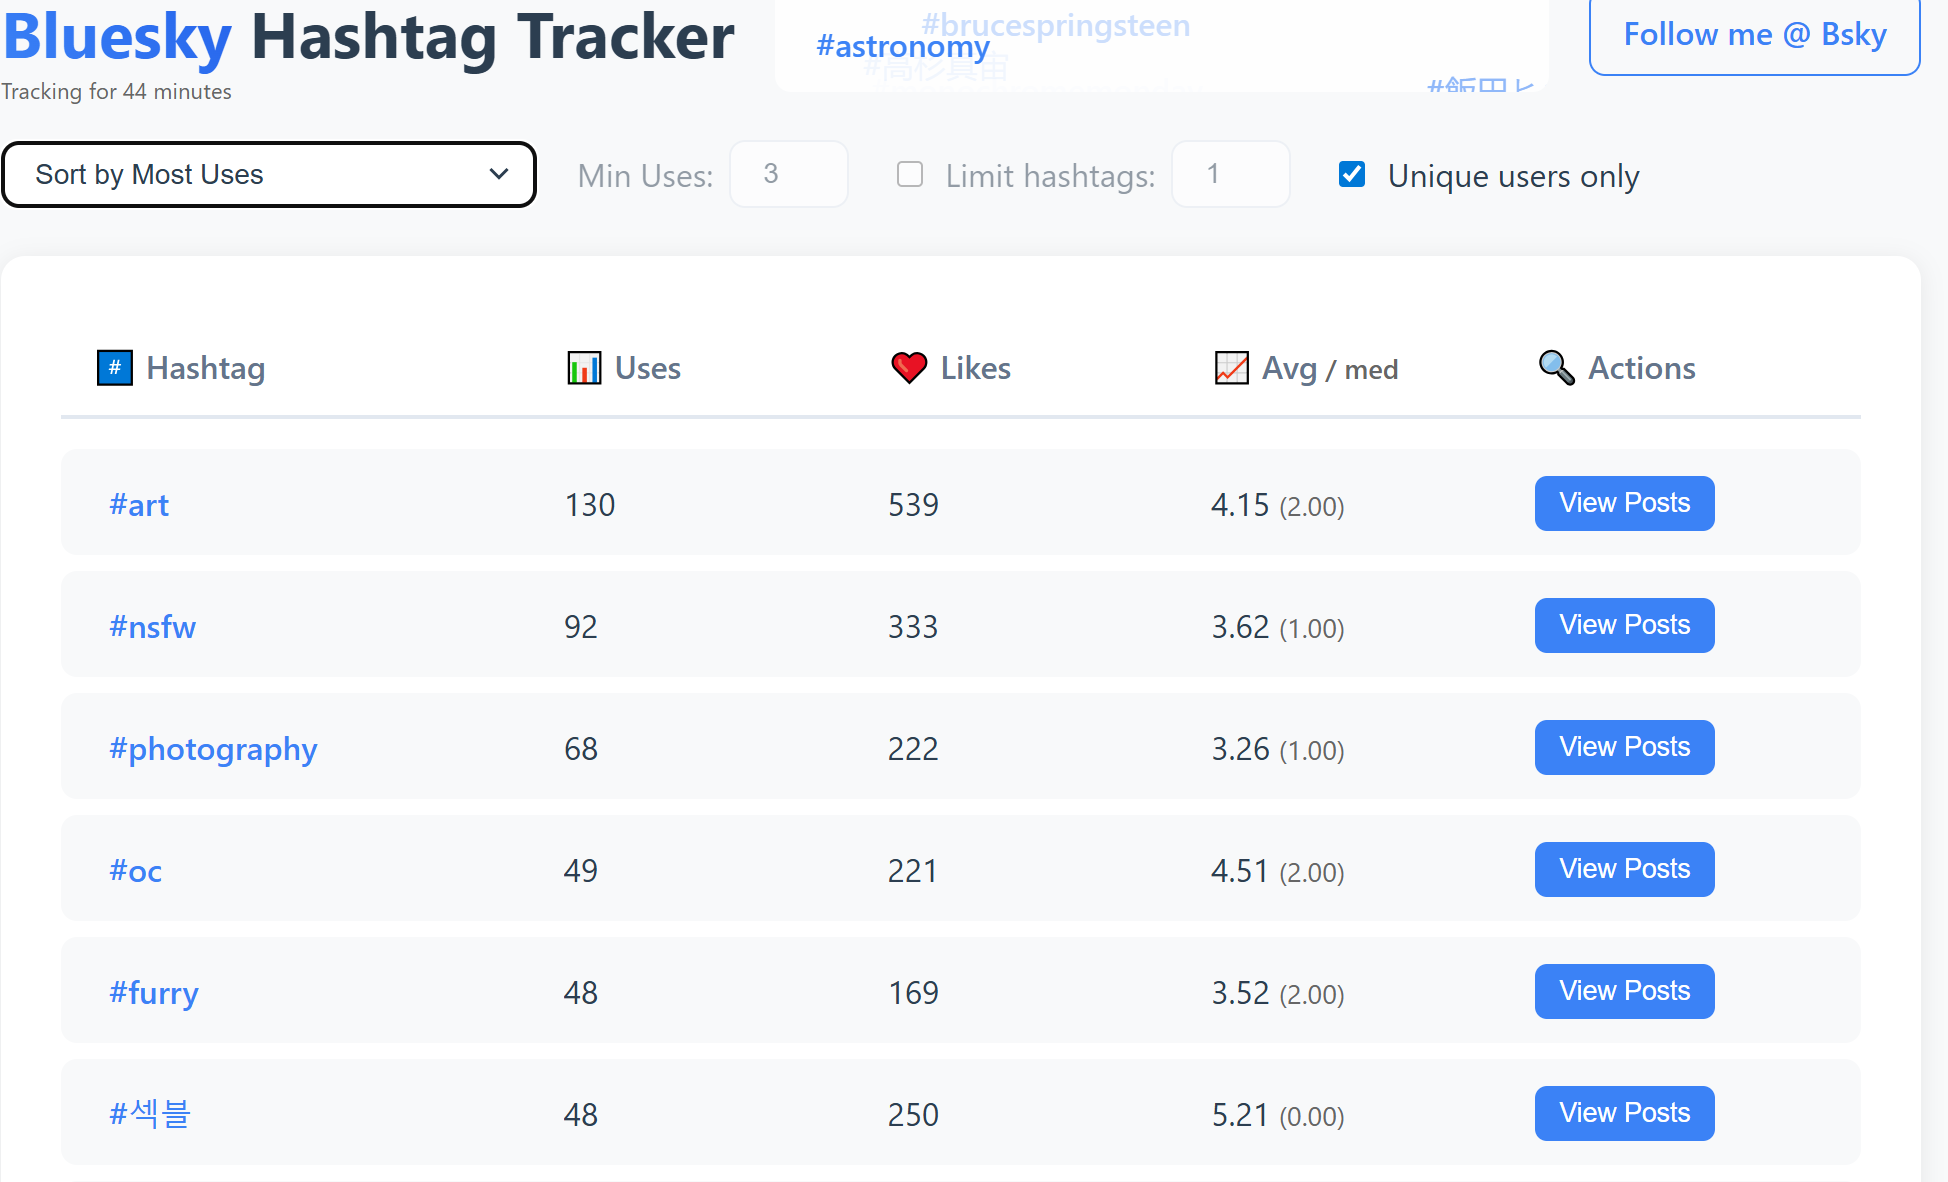
Task: Click the bar chart icon beside Uses
Action: click(584, 368)
